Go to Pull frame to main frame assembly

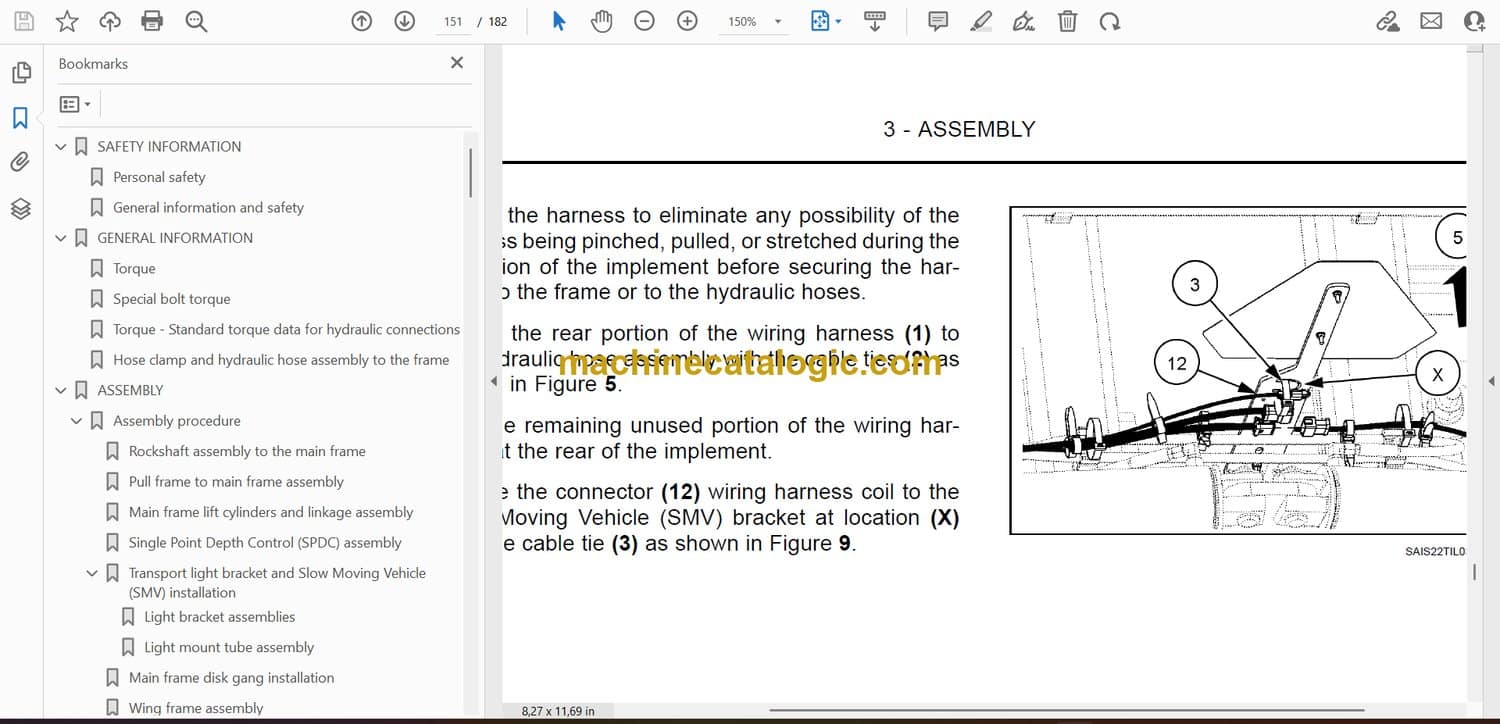[236, 482]
